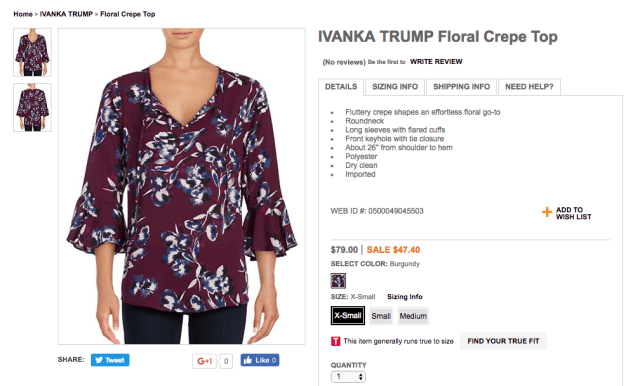Image resolution: width=640 pixels, height=386 pixels.
Task: Click the red True Fit T icon
Action: pos(335,341)
